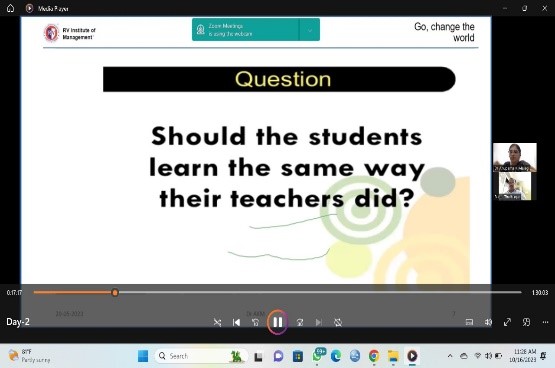Toggle shuffle mode in Media Player
555x368 pixels.
point(217,322)
